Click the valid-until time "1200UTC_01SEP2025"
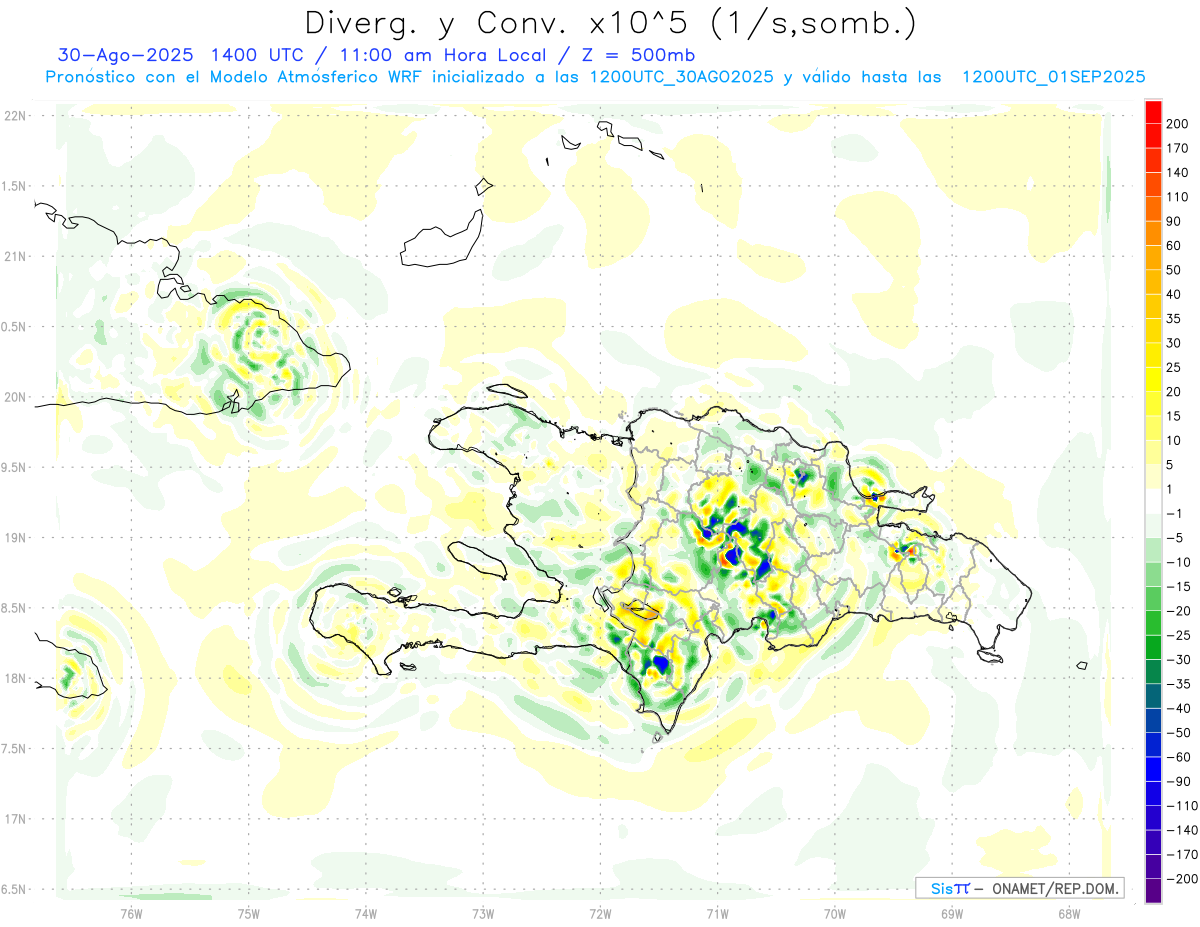The image size is (1200, 927). pos(1053,77)
